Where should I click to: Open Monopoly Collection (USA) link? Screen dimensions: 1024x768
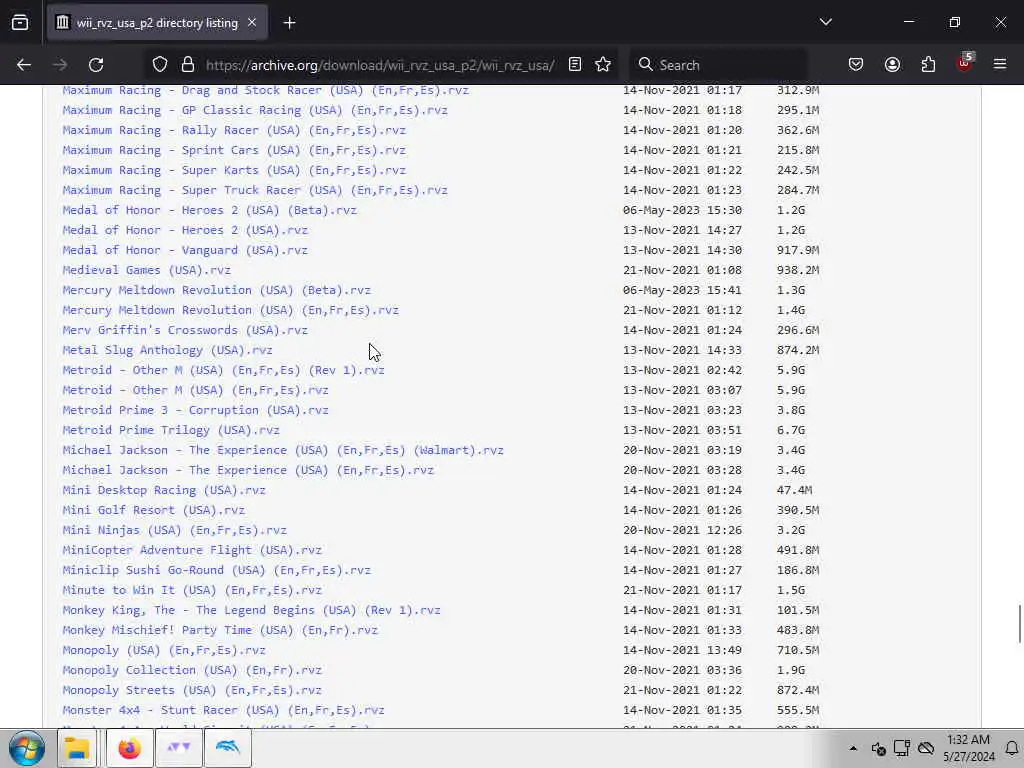(192, 670)
